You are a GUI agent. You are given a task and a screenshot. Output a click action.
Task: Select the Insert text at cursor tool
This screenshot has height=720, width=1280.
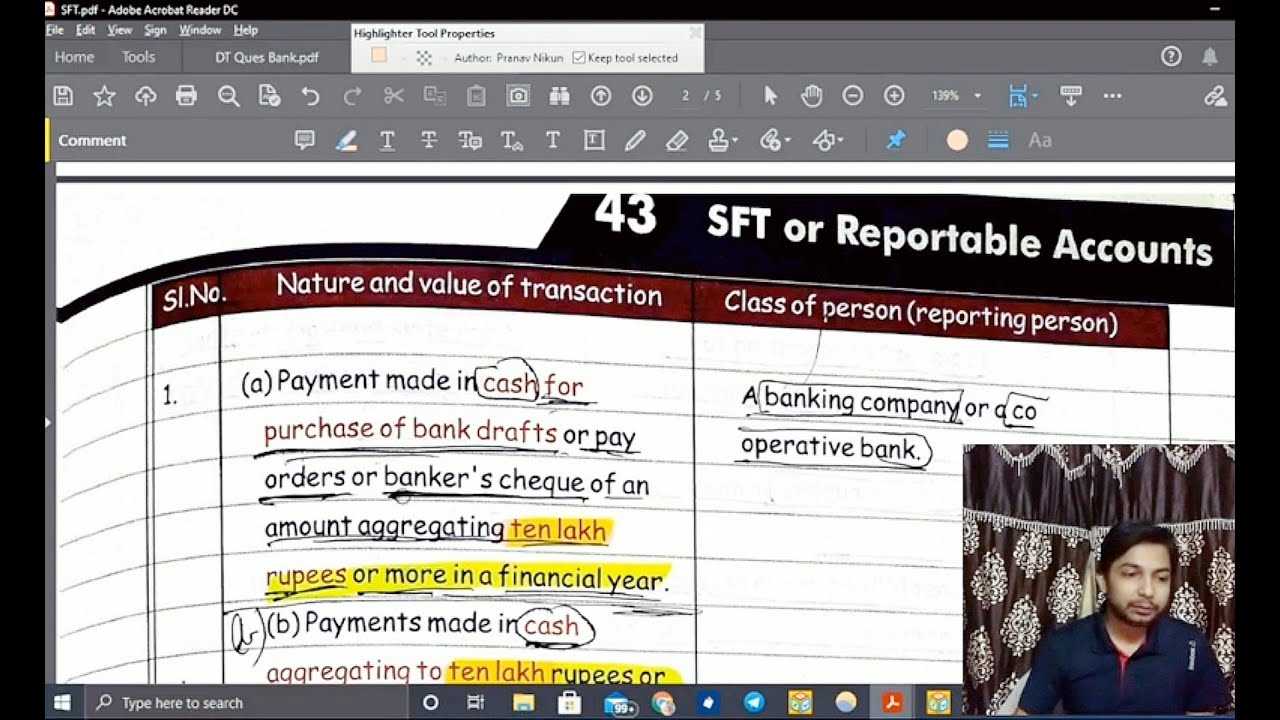click(x=512, y=141)
